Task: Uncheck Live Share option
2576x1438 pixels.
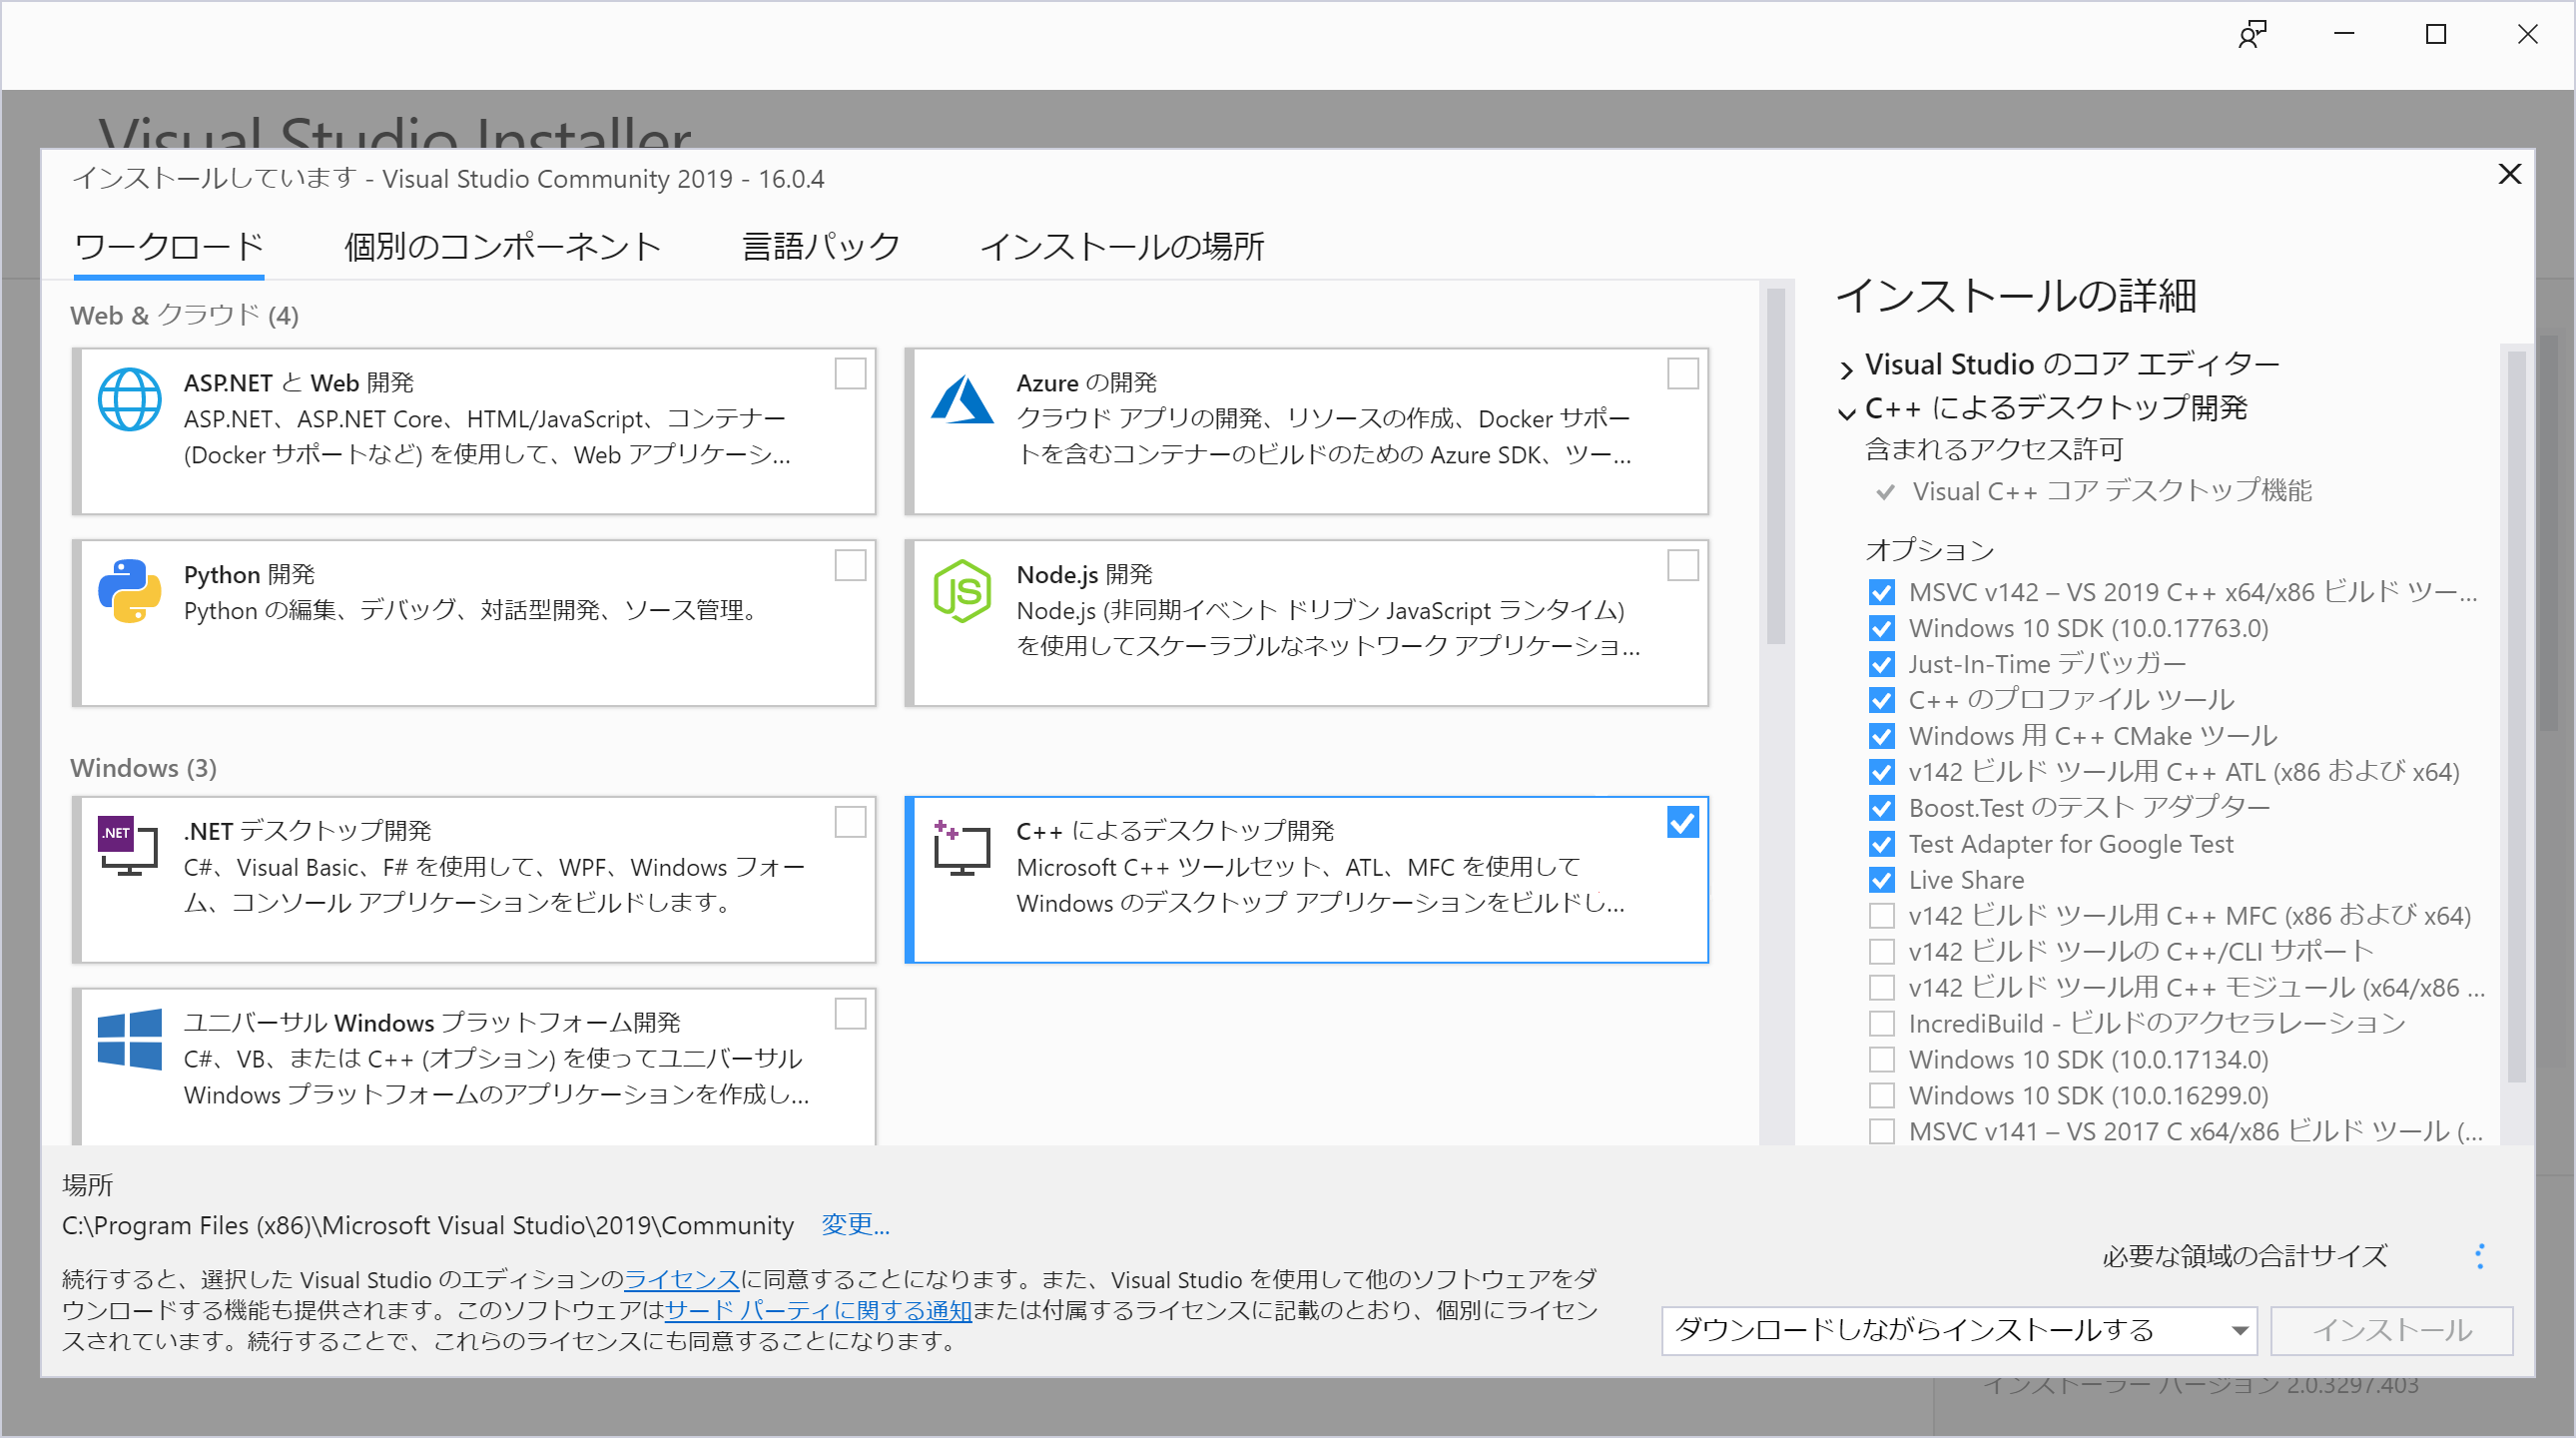Action: pos(1881,880)
